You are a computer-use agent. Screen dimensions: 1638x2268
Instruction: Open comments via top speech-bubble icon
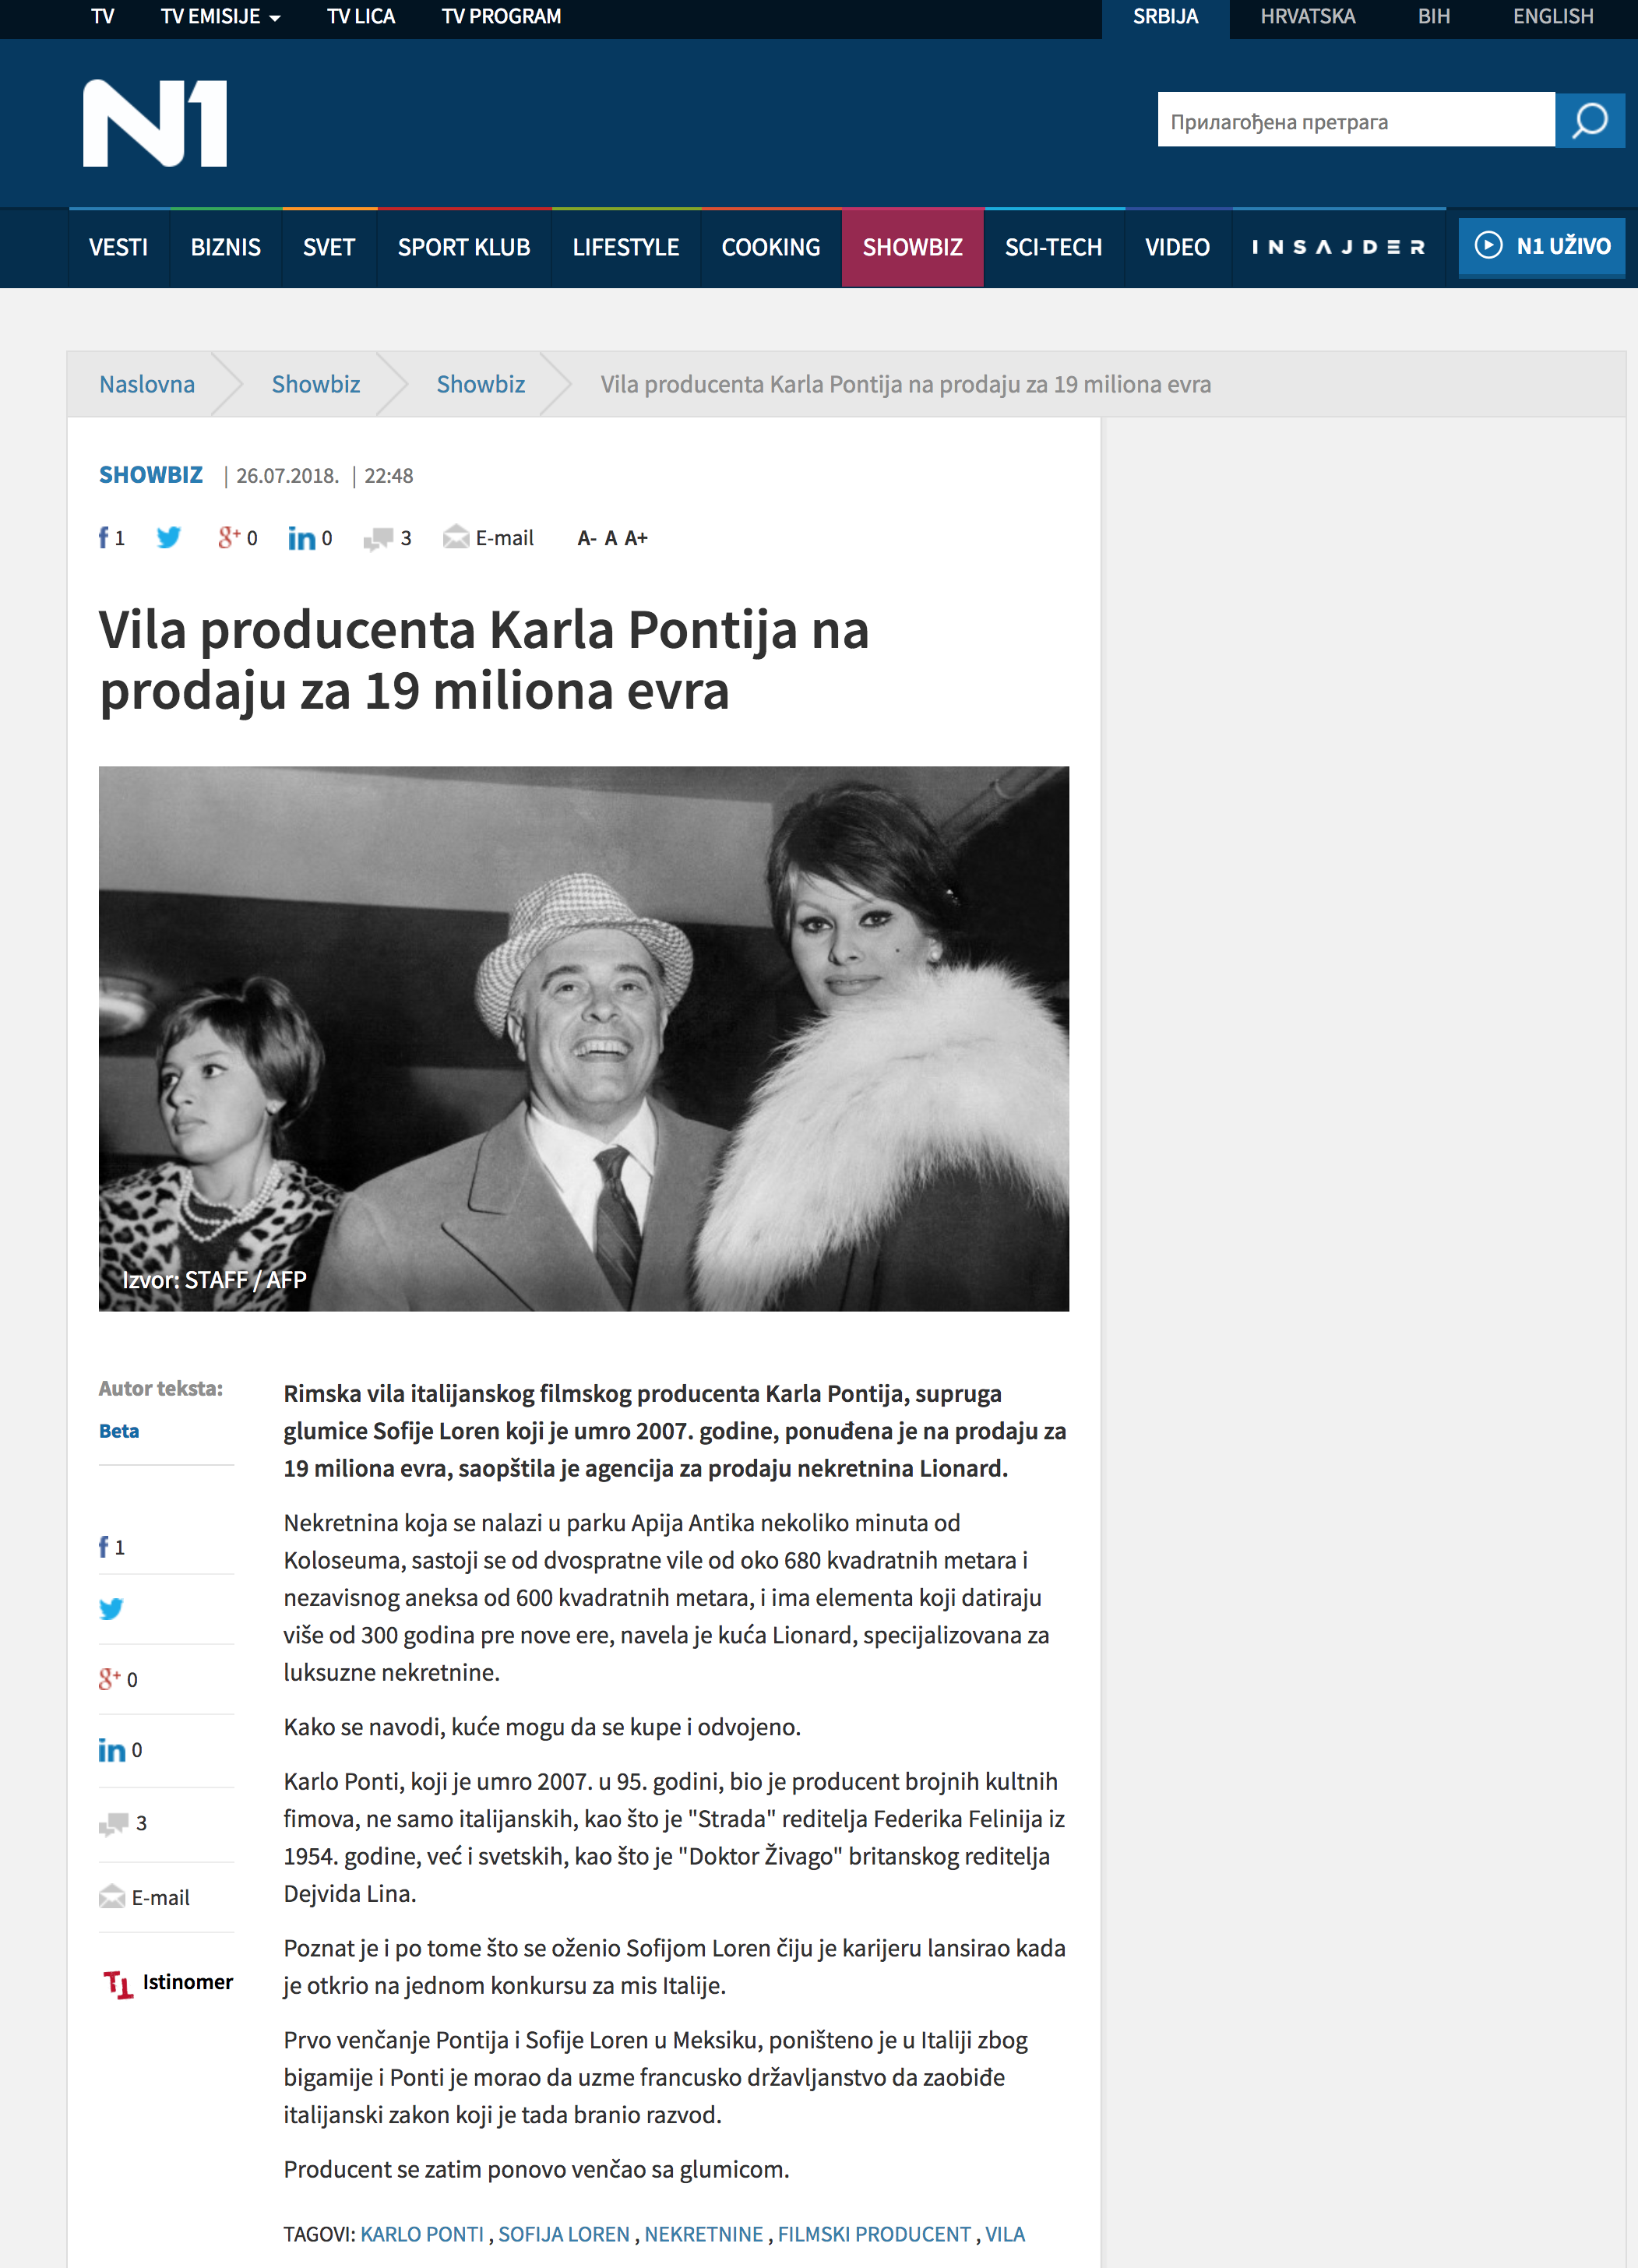click(x=378, y=539)
